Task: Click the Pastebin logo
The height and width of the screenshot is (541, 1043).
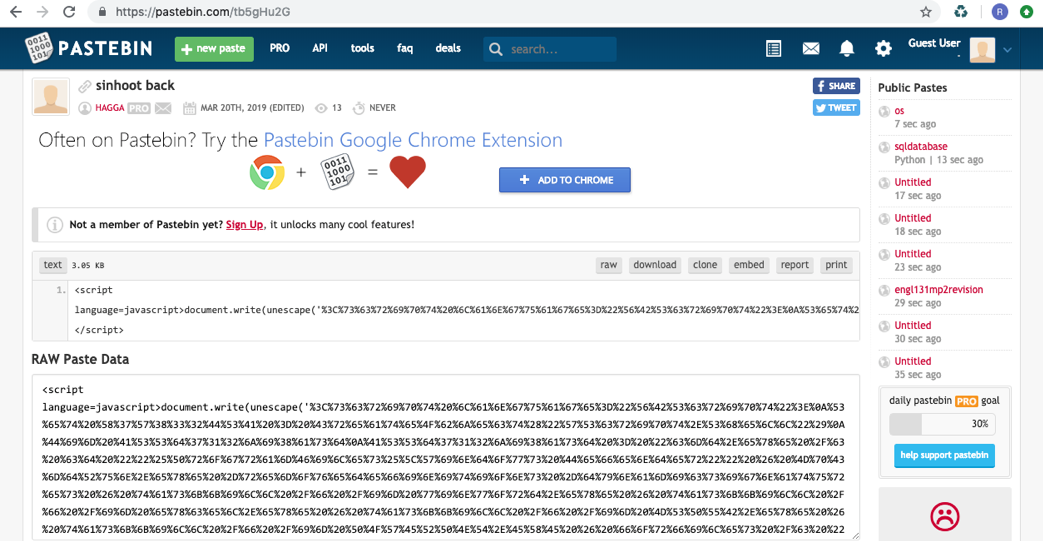Action: click(89, 48)
